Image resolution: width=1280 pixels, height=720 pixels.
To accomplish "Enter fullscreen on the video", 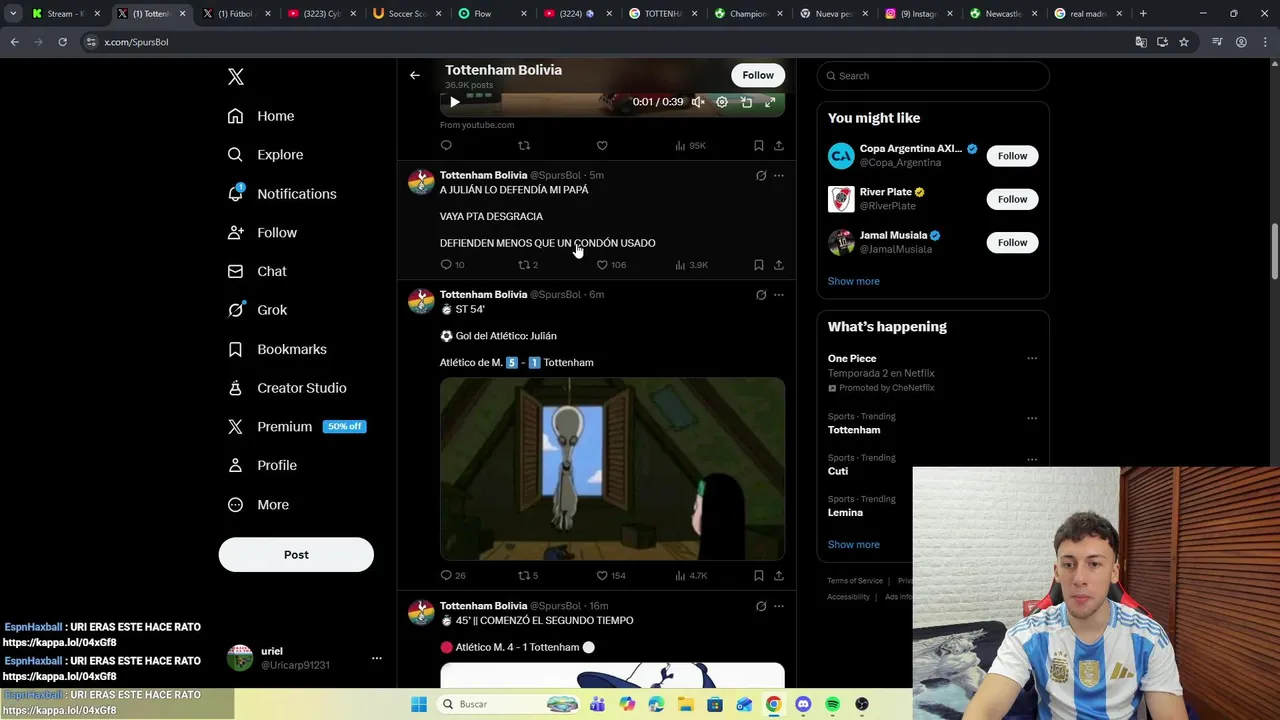I will 770,102.
